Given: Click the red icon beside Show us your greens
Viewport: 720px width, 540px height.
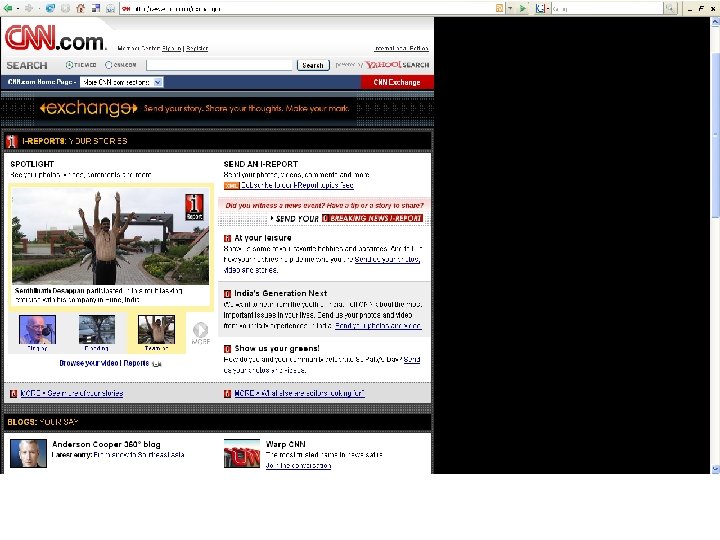Looking at the screenshot, I should (227, 349).
